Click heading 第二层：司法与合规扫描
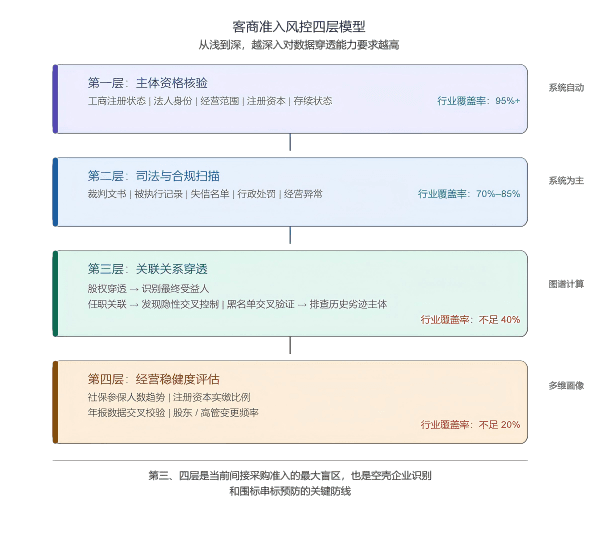This screenshot has width=598, height=534. tap(154, 176)
